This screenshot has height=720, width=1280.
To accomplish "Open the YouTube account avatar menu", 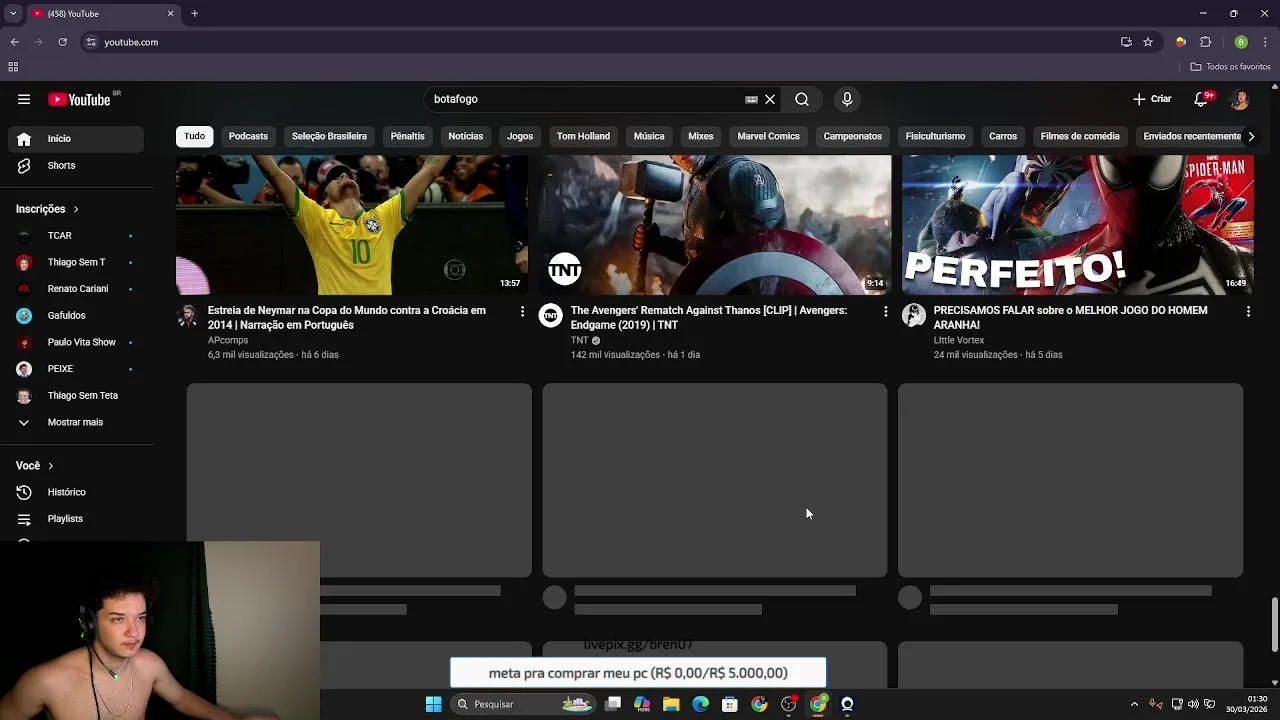I will pos(1240,99).
